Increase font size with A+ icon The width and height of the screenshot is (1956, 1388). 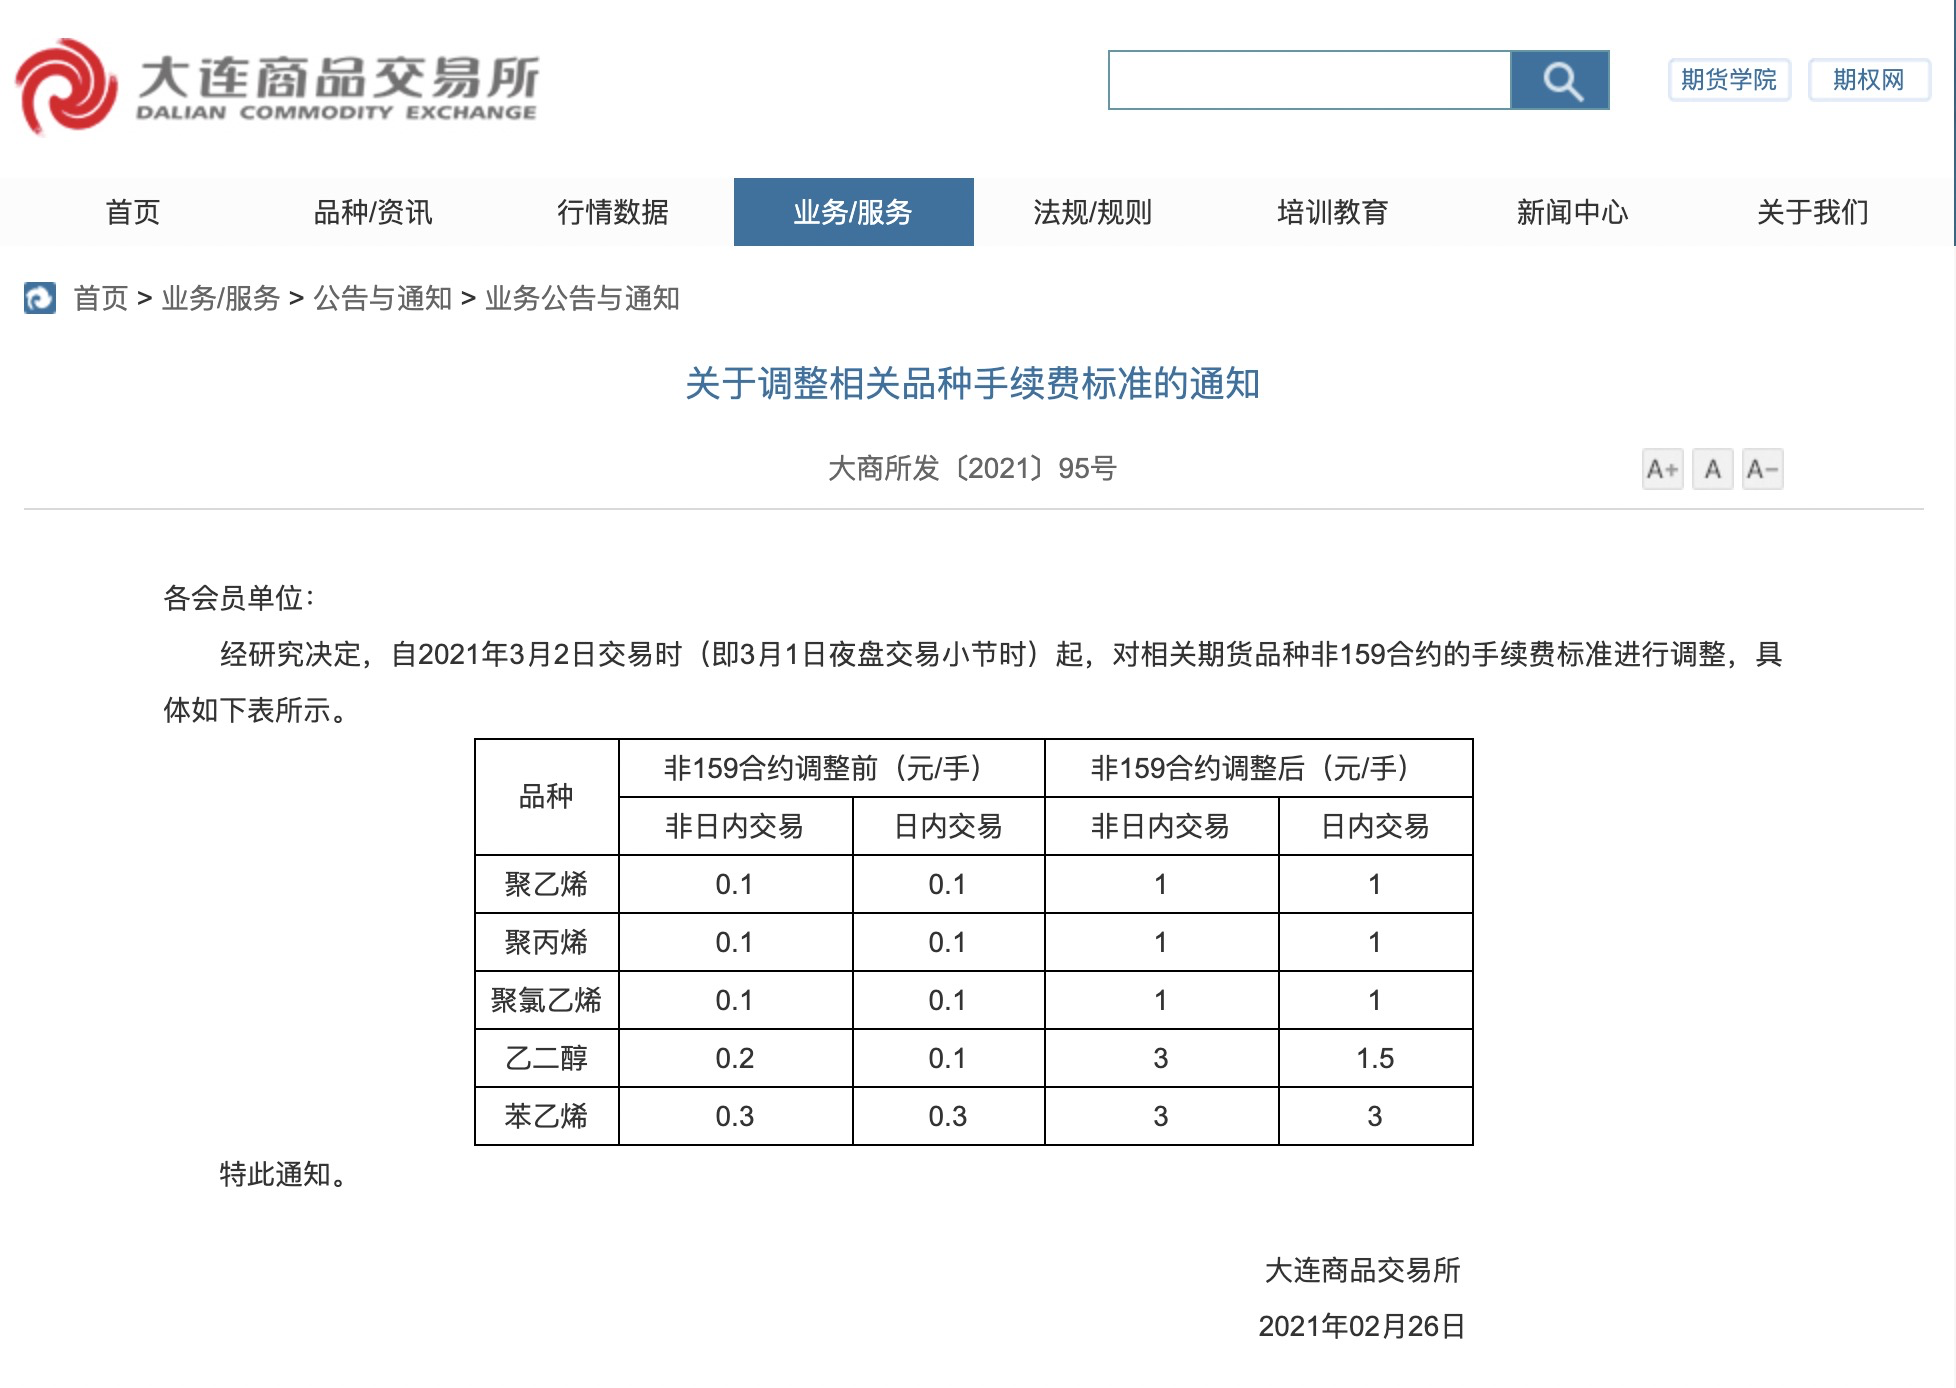[x=1662, y=469]
